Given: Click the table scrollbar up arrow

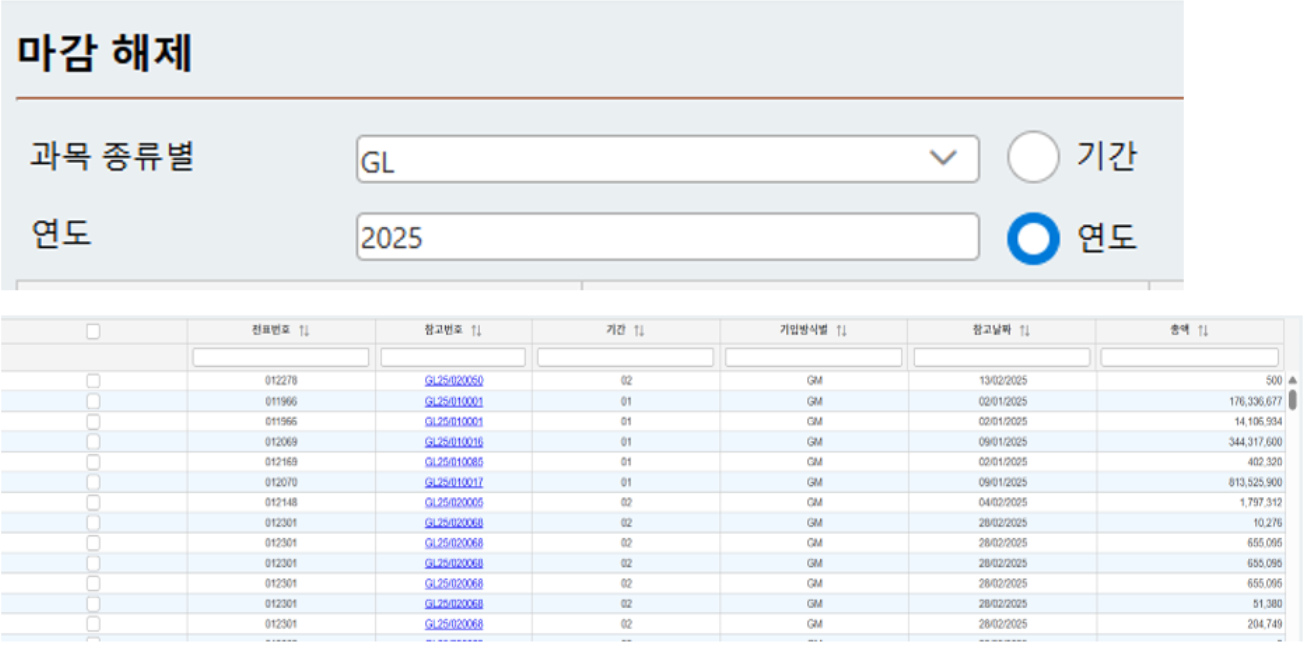Looking at the screenshot, I should tap(1292, 381).
